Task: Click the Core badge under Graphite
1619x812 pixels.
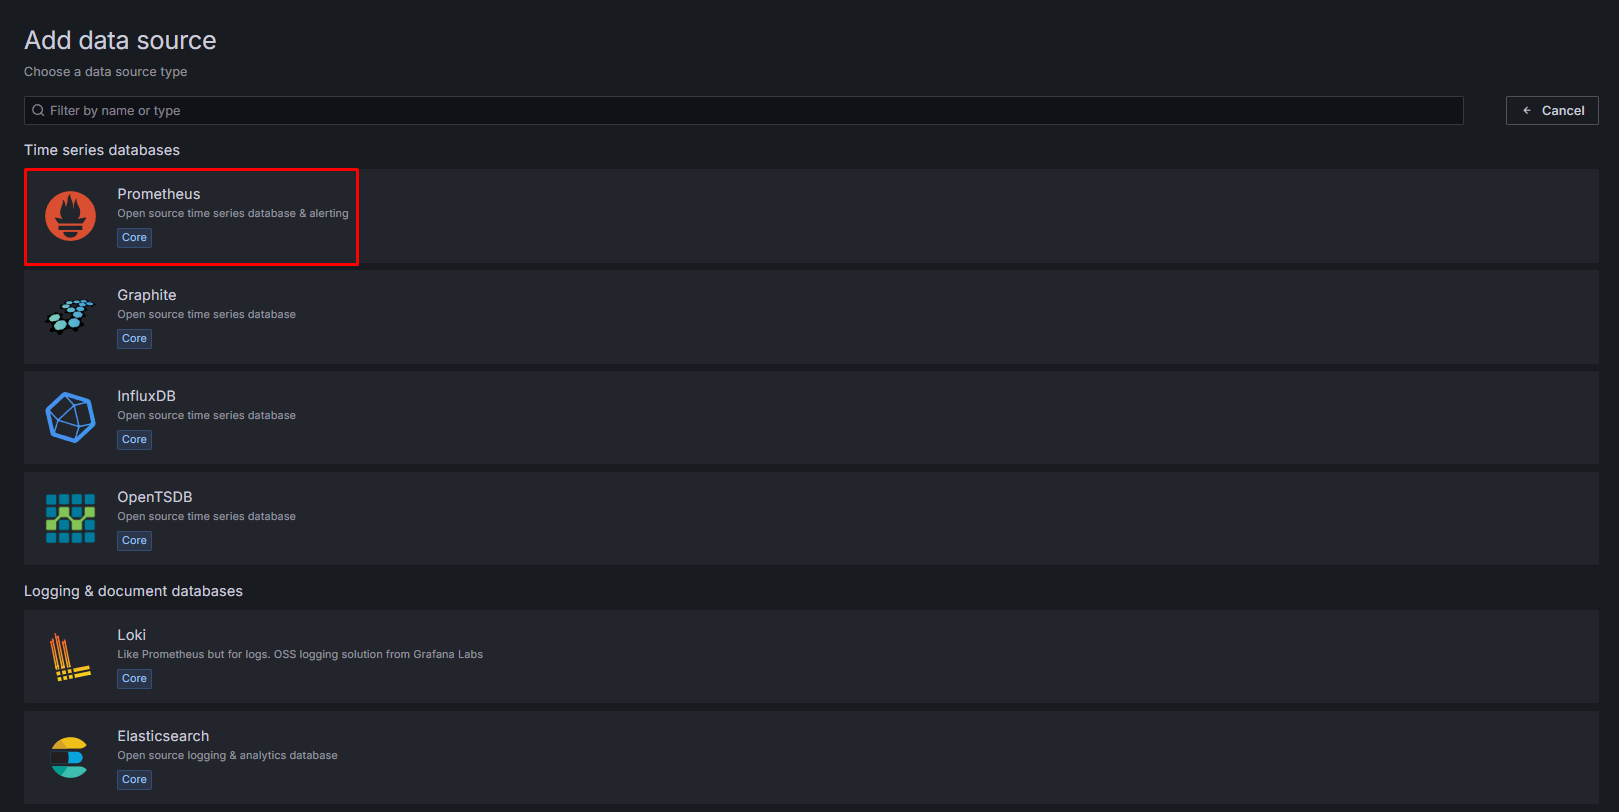Action: pyautogui.click(x=134, y=338)
